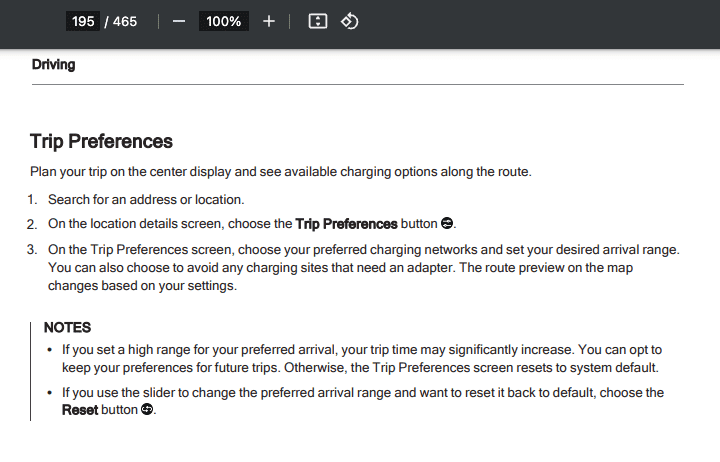The height and width of the screenshot is (462, 720).
Task: Click the bold Trip Preferences text in step 2
Action: coord(346,224)
